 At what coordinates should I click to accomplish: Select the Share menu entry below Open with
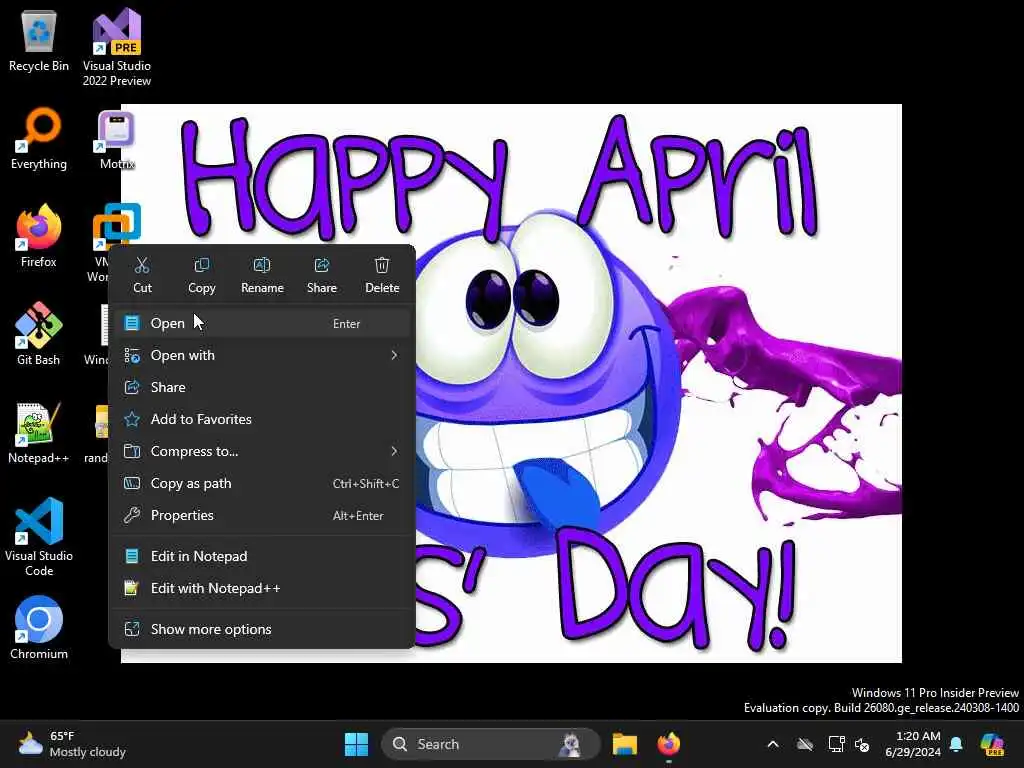(x=262, y=387)
